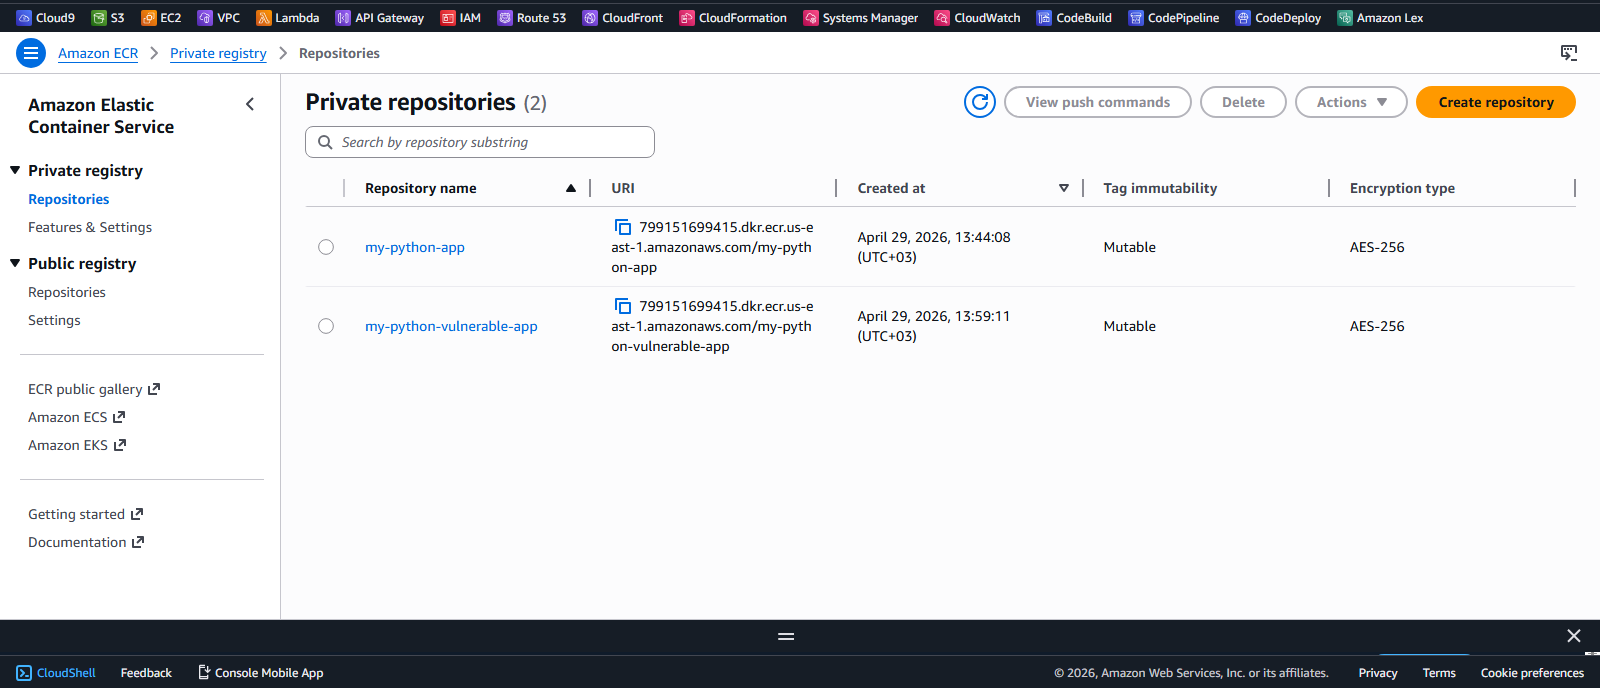Open Amazon ECS external link

click(x=77, y=417)
